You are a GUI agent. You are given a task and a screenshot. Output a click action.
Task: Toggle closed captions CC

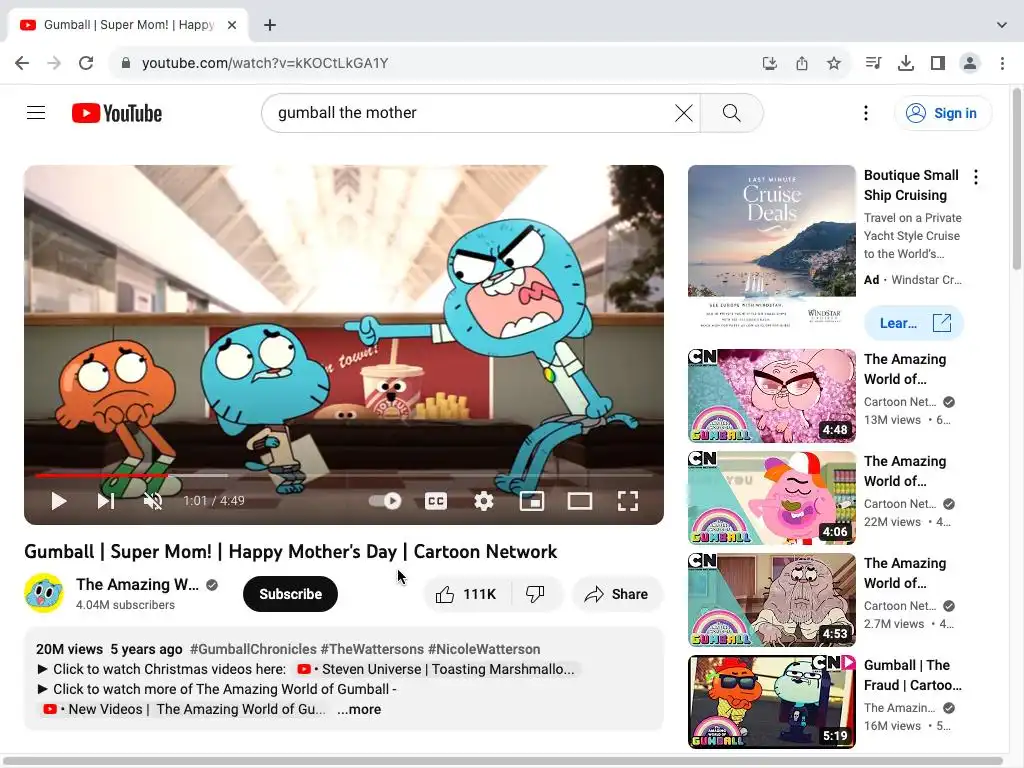coord(436,501)
